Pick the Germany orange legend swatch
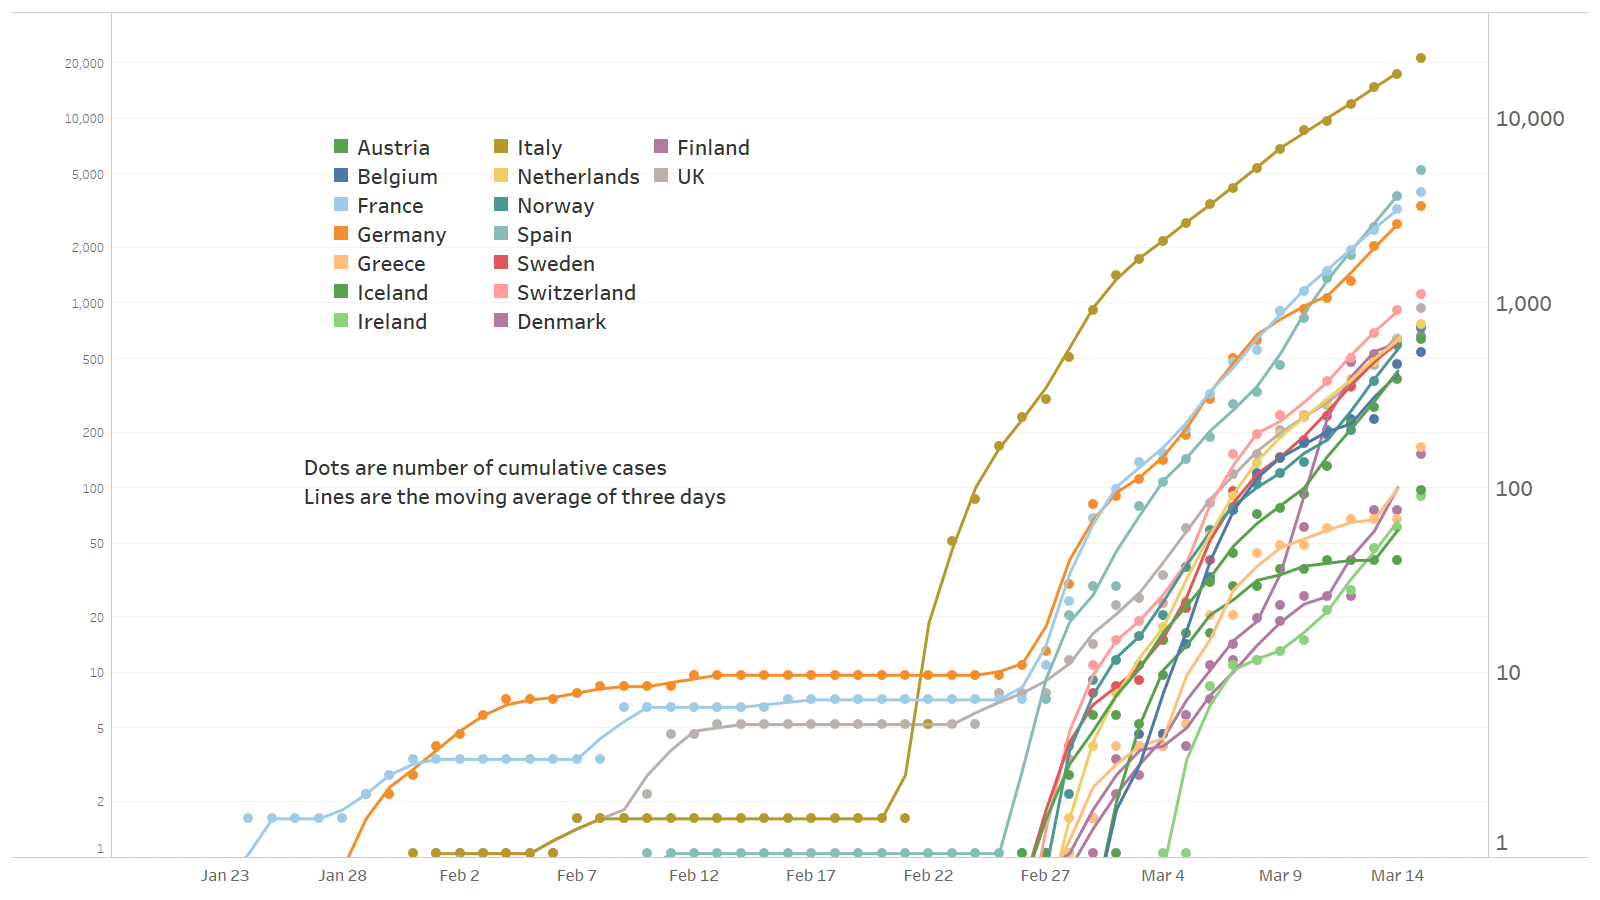Screen dimensions: 1600x900 (x=341, y=234)
